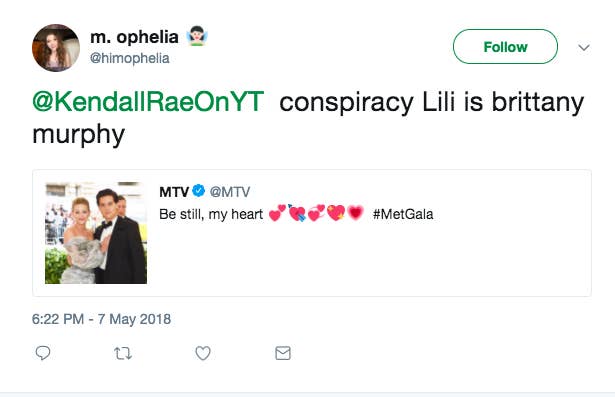Expand the tweet options chevron menu
Screen dimensions: 615x397
(584, 47)
